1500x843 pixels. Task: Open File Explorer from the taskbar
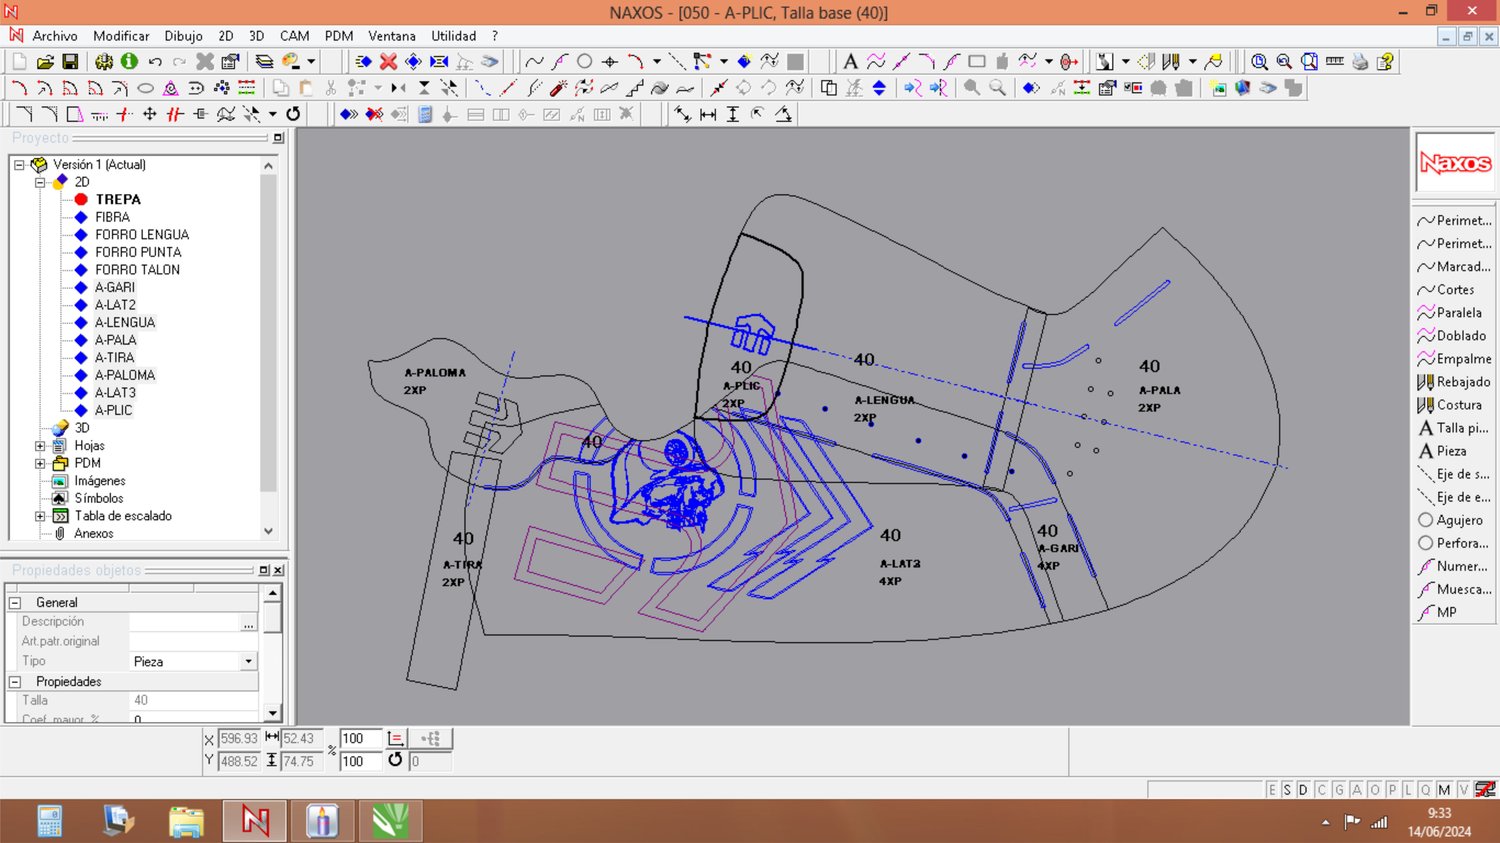pyautogui.click(x=186, y=822)
